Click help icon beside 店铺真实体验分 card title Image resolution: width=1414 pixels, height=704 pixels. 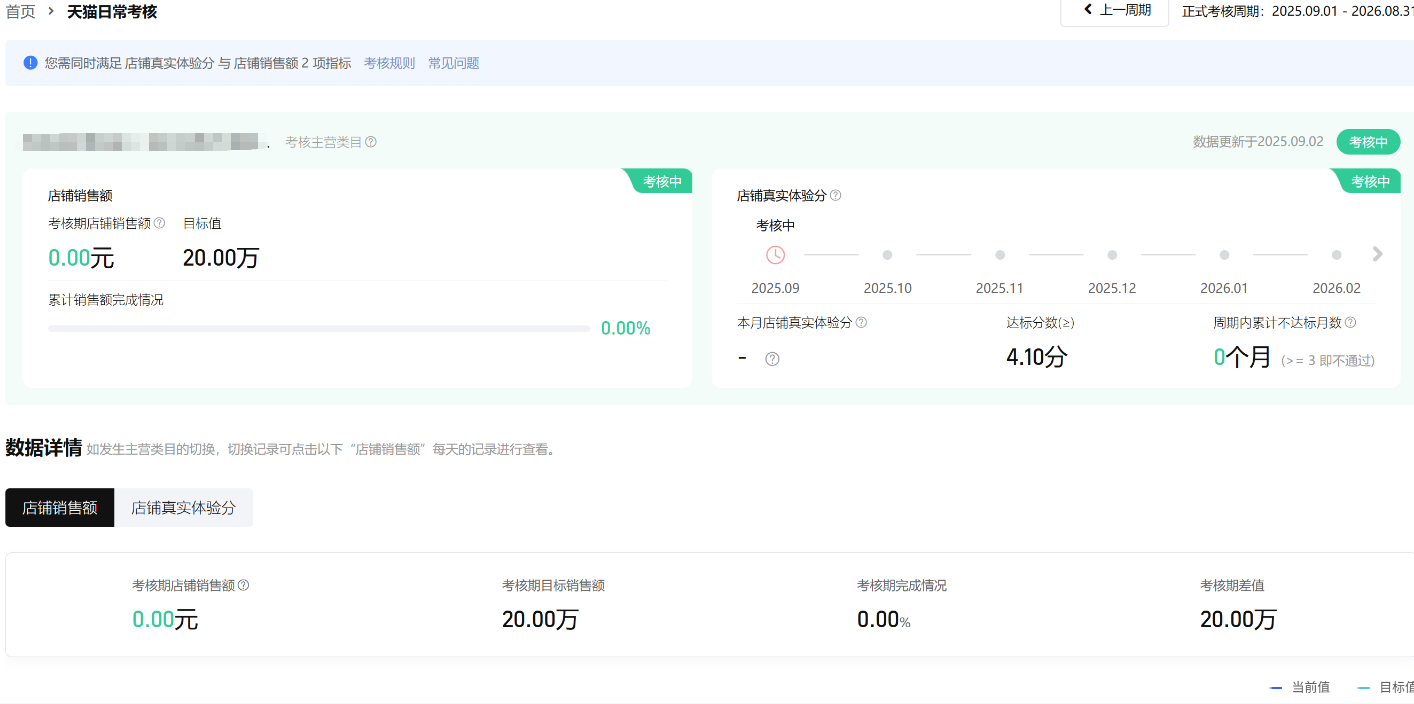coord(836,195)
